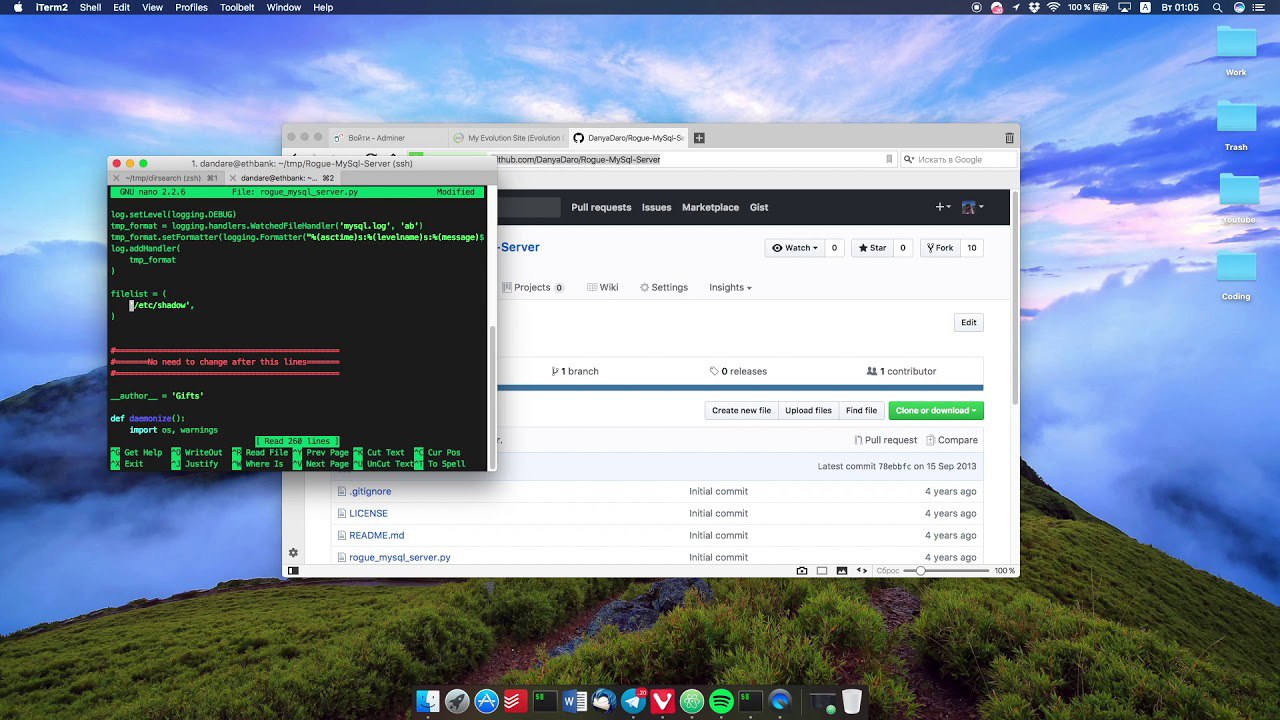This screenshot has width=1280, height=720.
Task: Open the Trash in the Dock
Action: click(x=851, y=702)
